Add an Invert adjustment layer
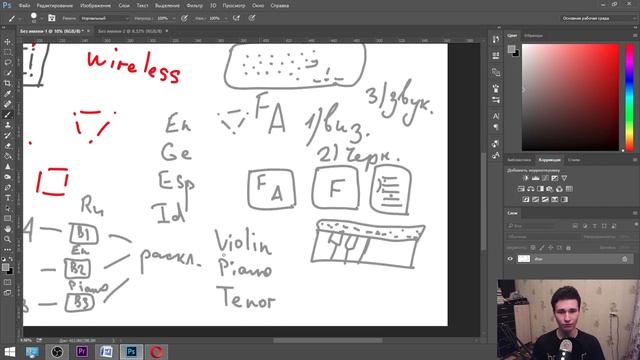The image size is (640, 360). 526,200
